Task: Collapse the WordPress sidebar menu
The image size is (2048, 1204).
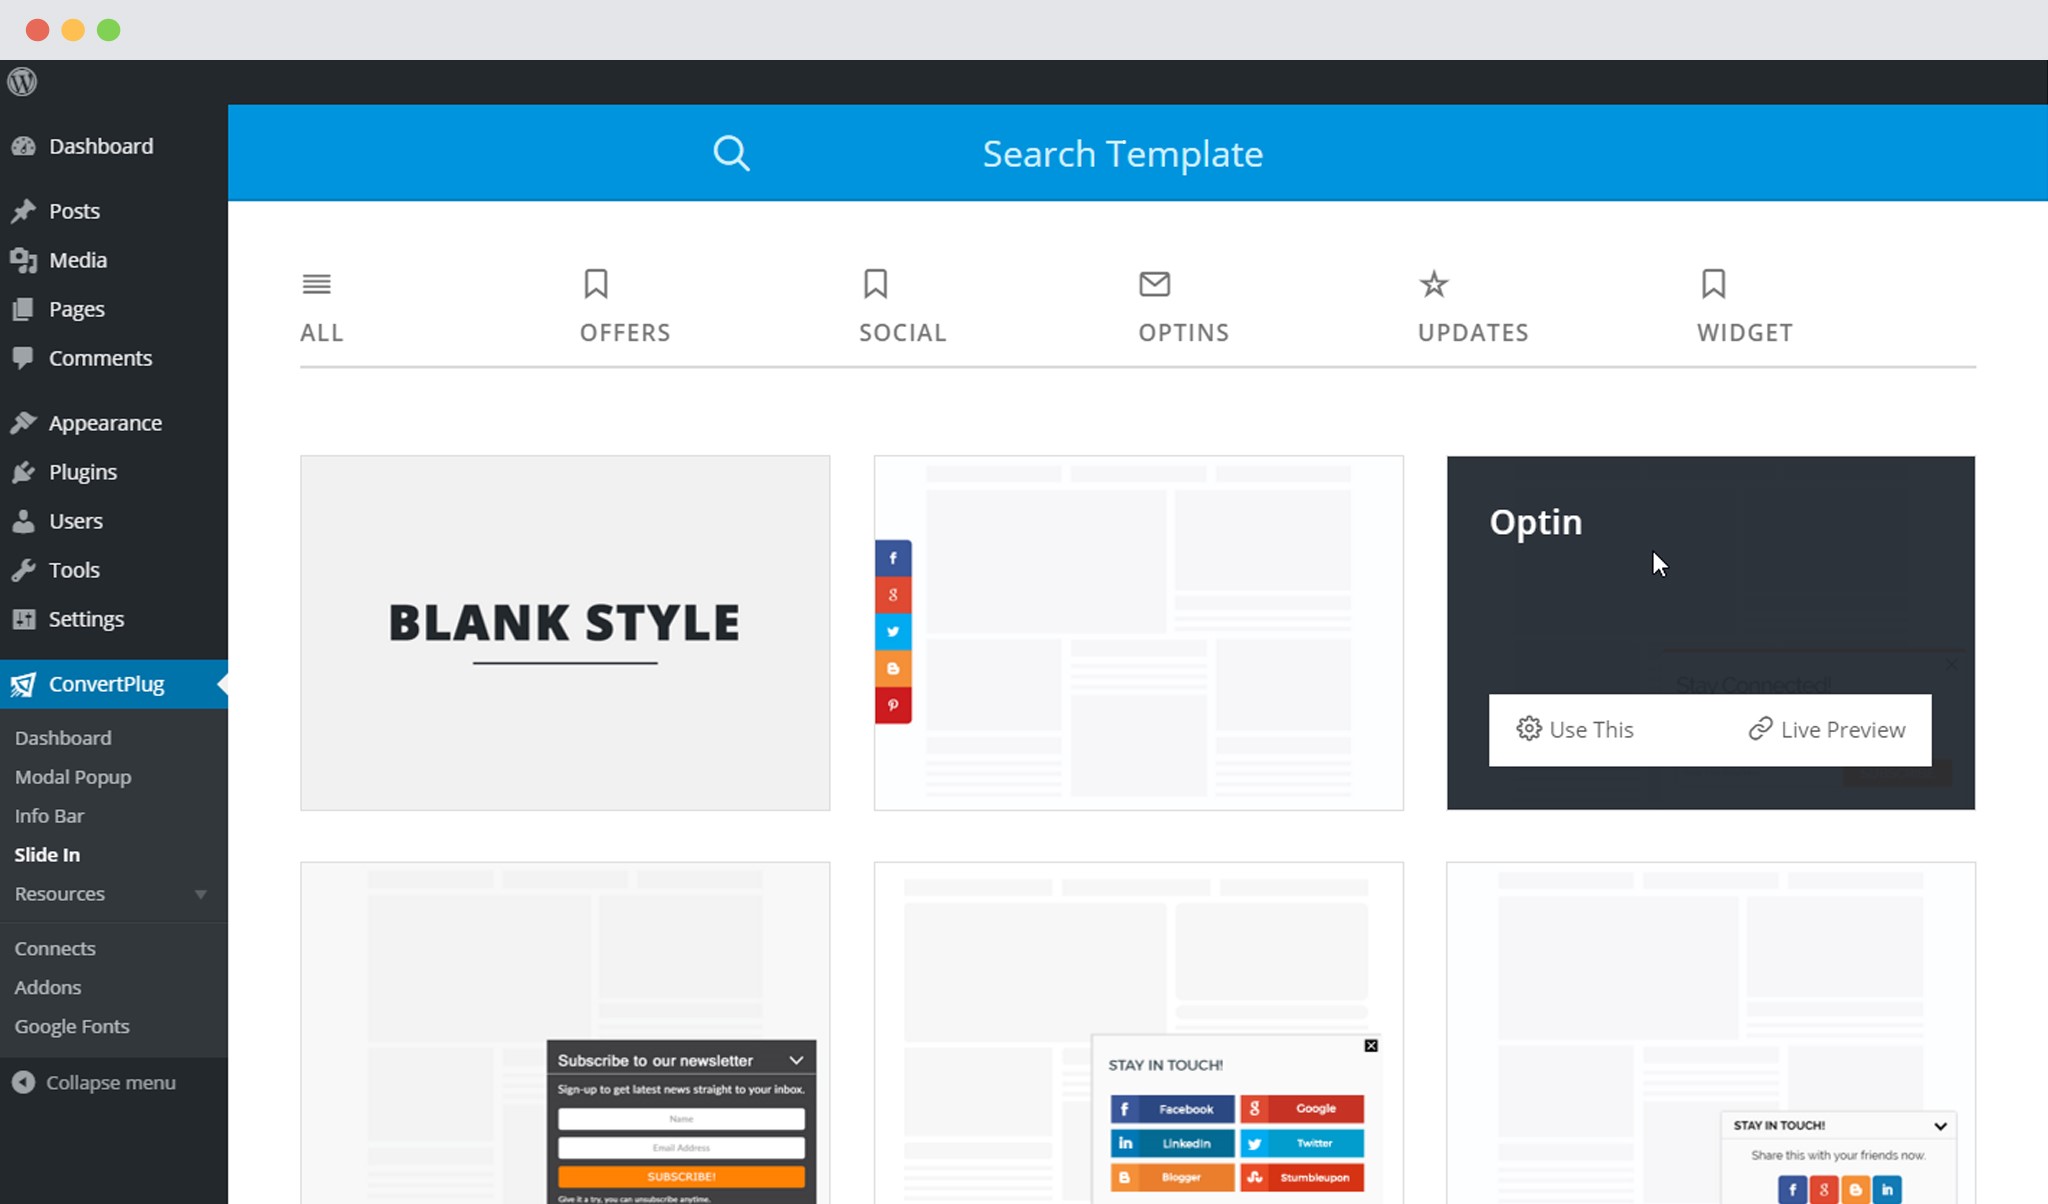Action: click(x=112, y=1082)
